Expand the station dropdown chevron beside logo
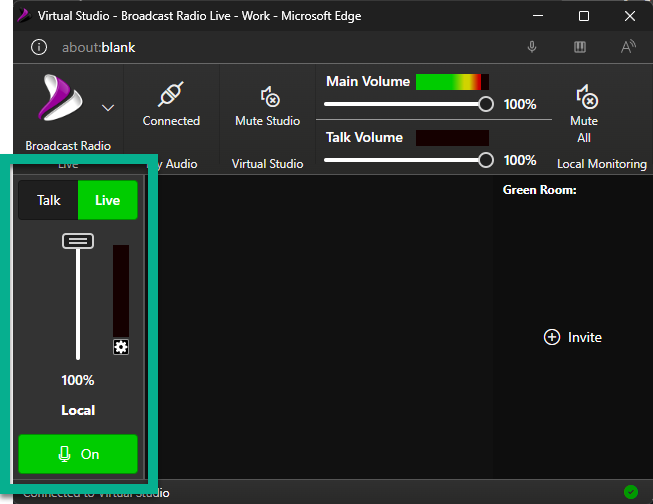Viewport: 653px width, 504px height. (108, 108)
